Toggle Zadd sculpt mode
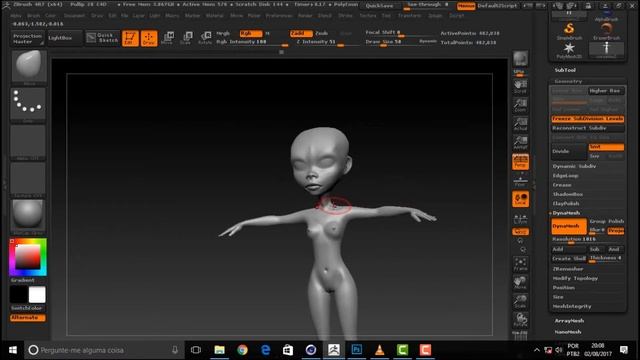This screenshot has width=640, height=360. coord(301,33)
